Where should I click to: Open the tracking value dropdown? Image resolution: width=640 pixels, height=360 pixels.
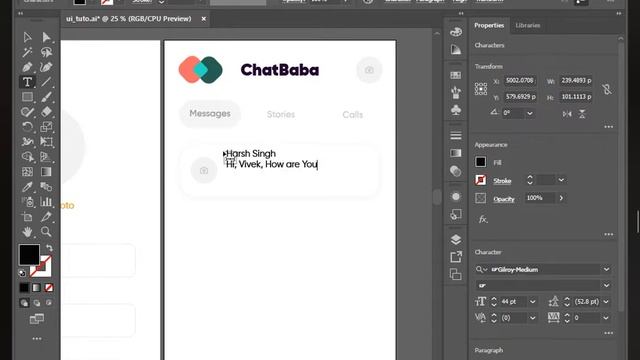pos(606,318)
